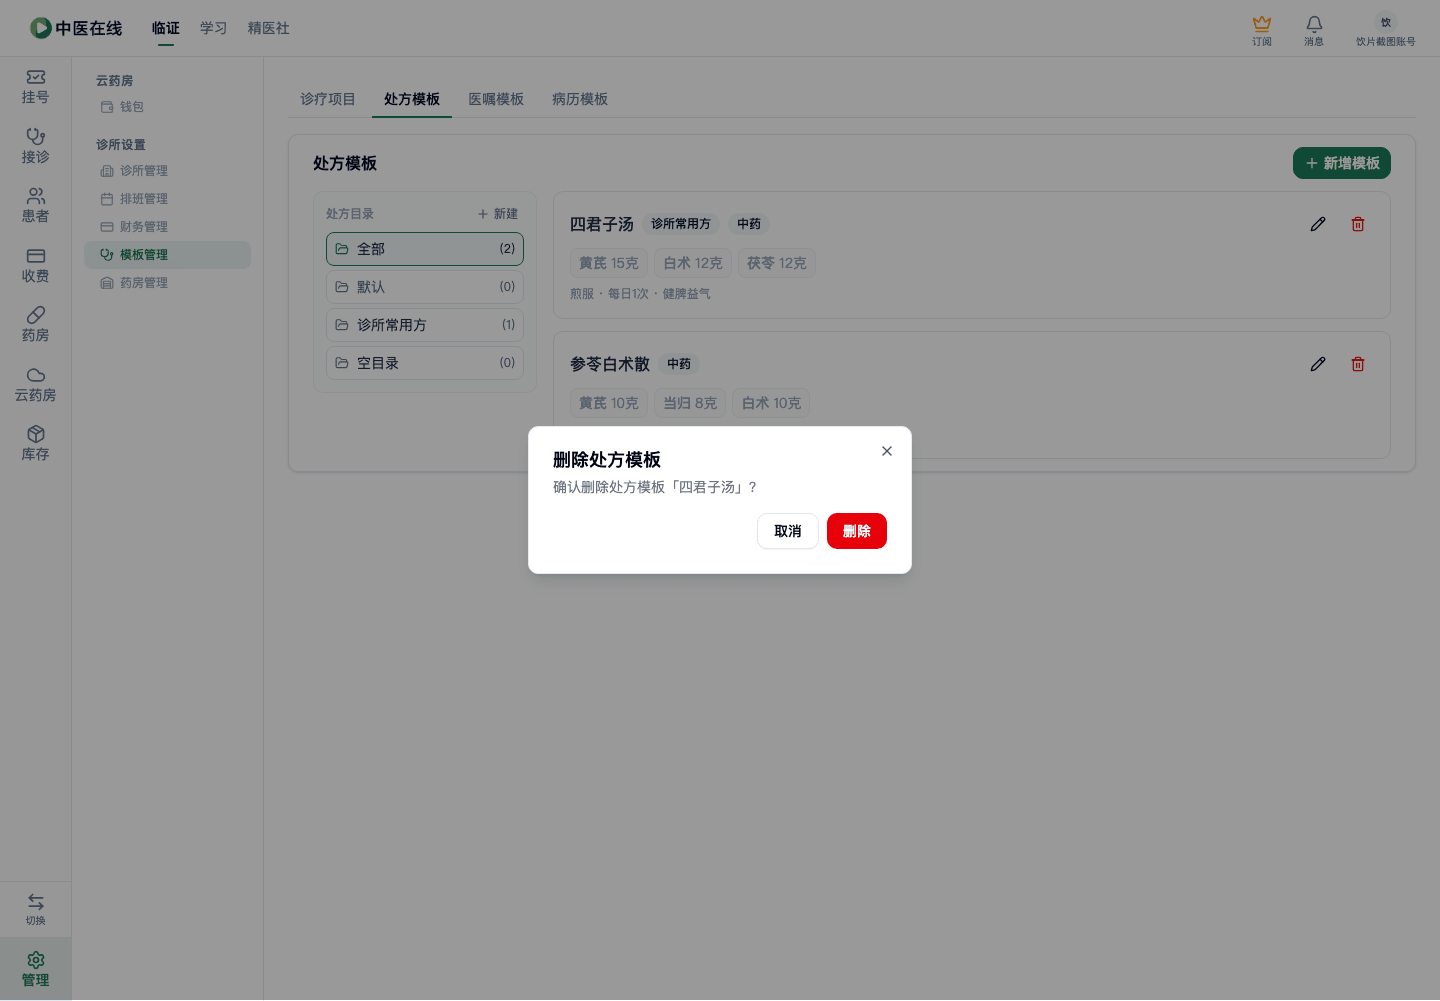1440x1001 pixels.
Task: Click the 中医在线 logo
Action: point(76,28)
